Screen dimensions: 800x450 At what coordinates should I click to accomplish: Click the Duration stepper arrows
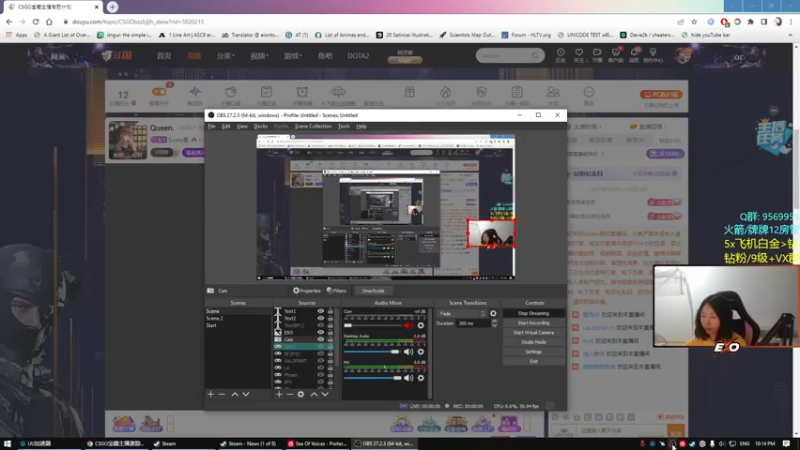pos(494,323)
